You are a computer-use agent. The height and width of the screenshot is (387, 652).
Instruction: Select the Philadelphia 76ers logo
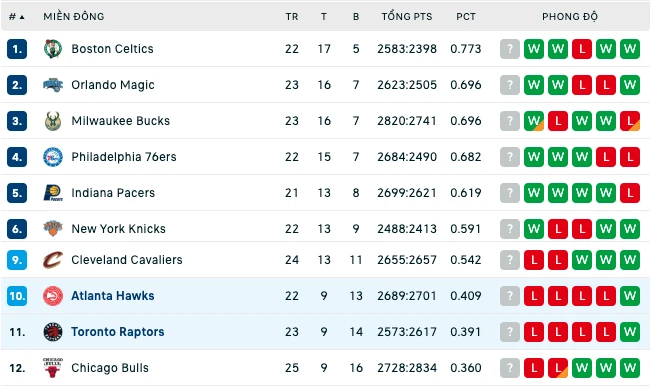coord(53,157)
